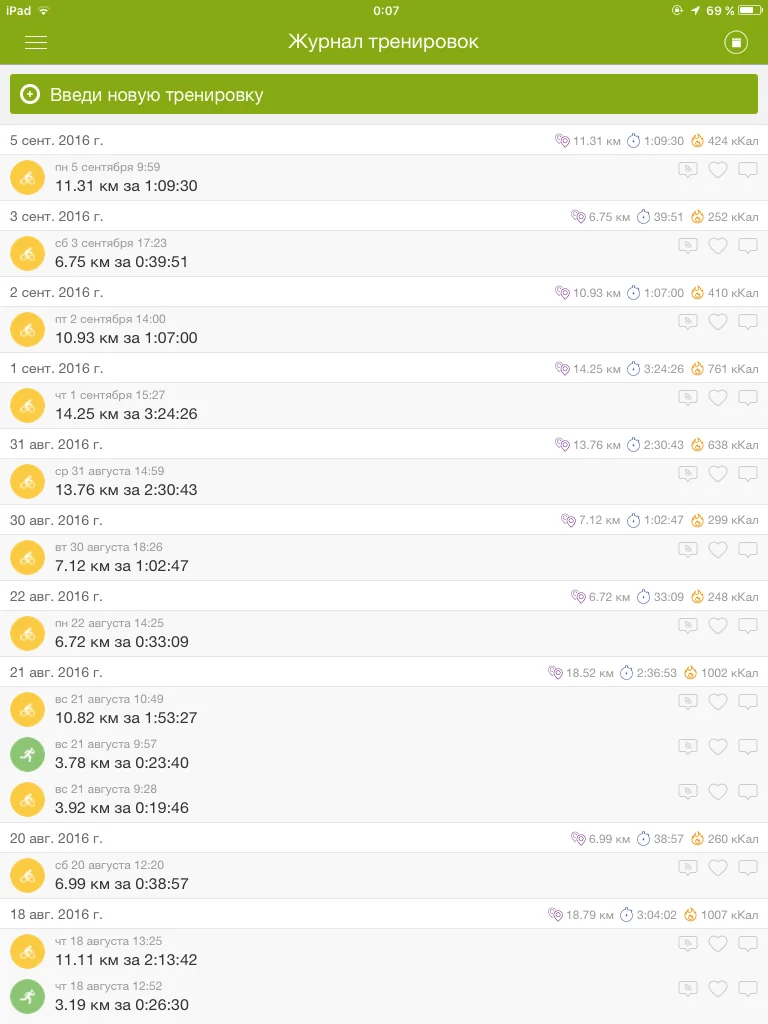Open the 3.92 км за 0:19:46 entry

coord(122,808)
